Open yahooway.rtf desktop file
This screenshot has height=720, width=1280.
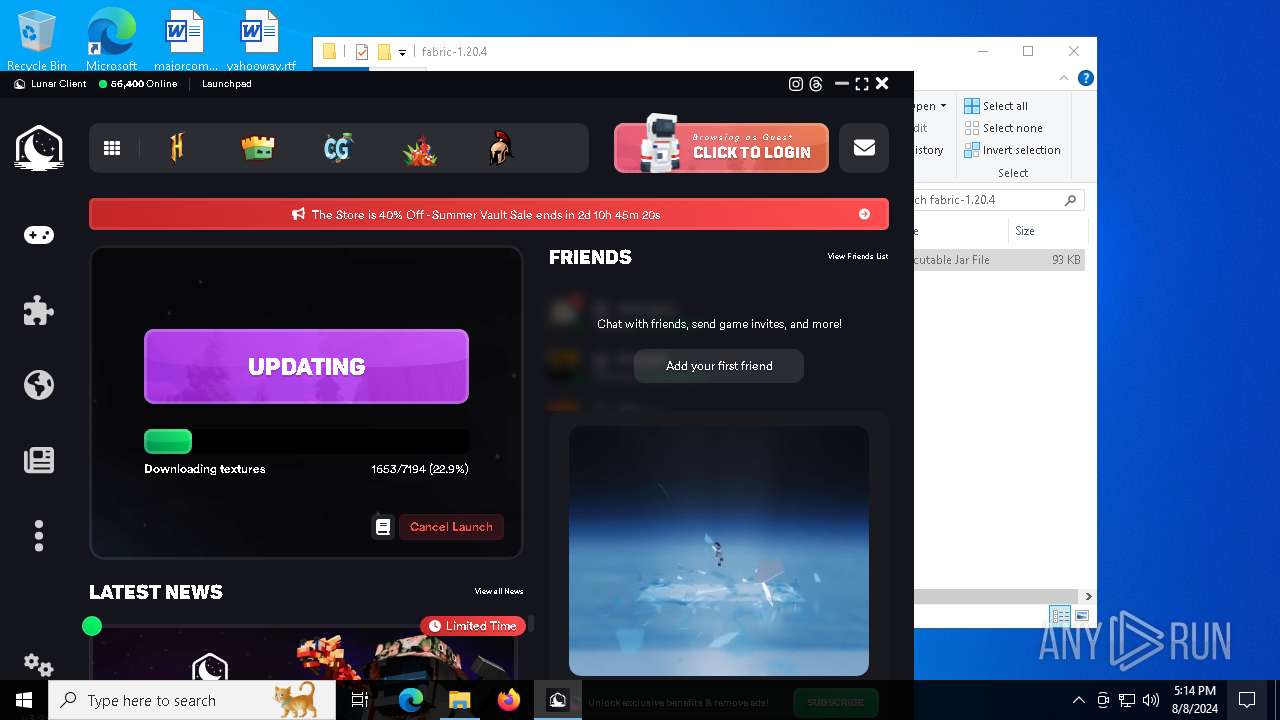tap(260, 41)
